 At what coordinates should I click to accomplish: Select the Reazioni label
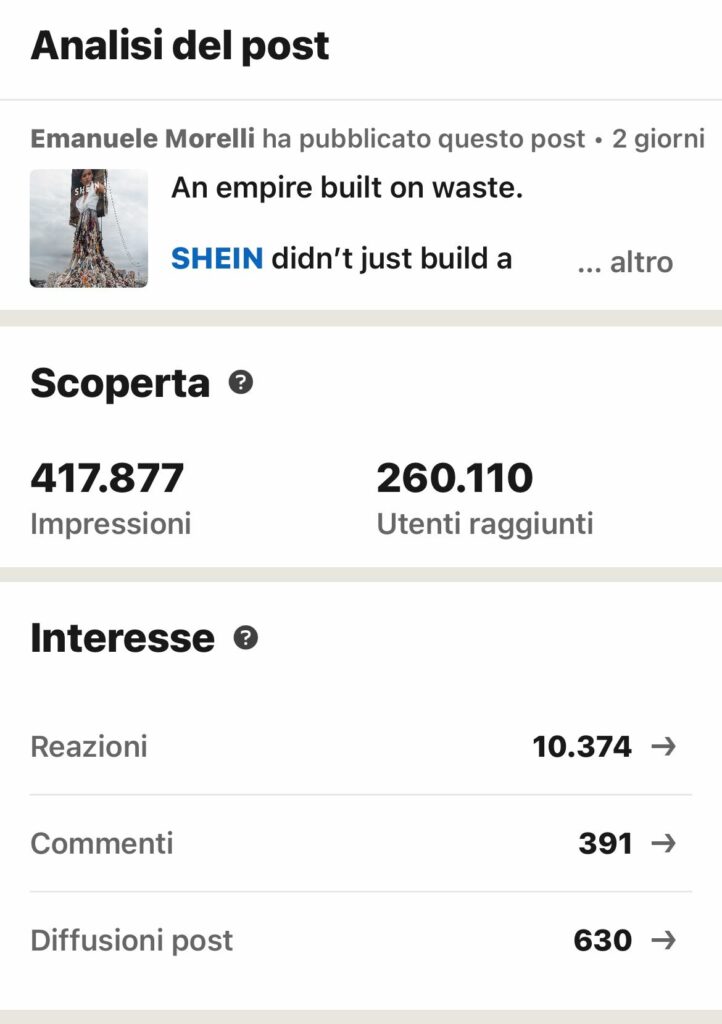[x=89, y=746]
